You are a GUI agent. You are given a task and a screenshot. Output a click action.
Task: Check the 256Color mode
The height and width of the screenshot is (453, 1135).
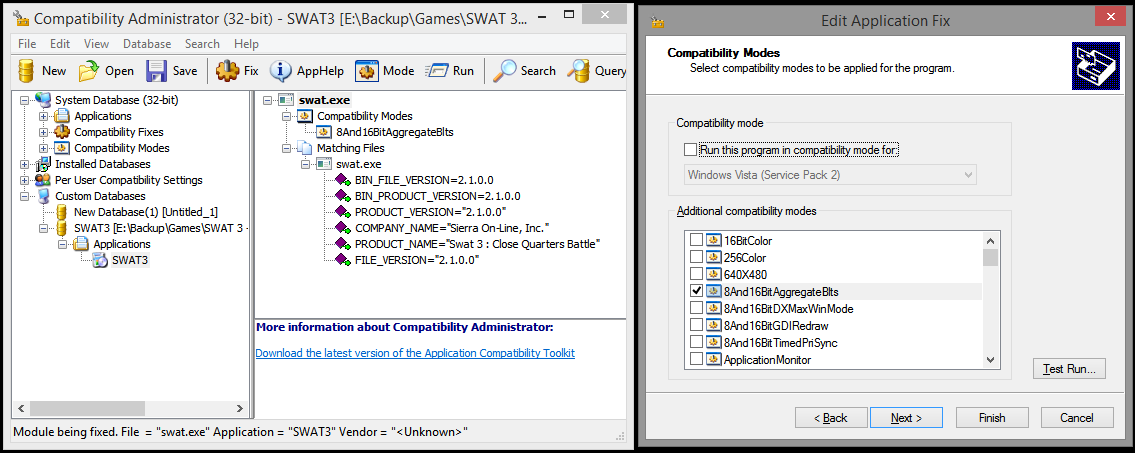(x=696, y=257)
